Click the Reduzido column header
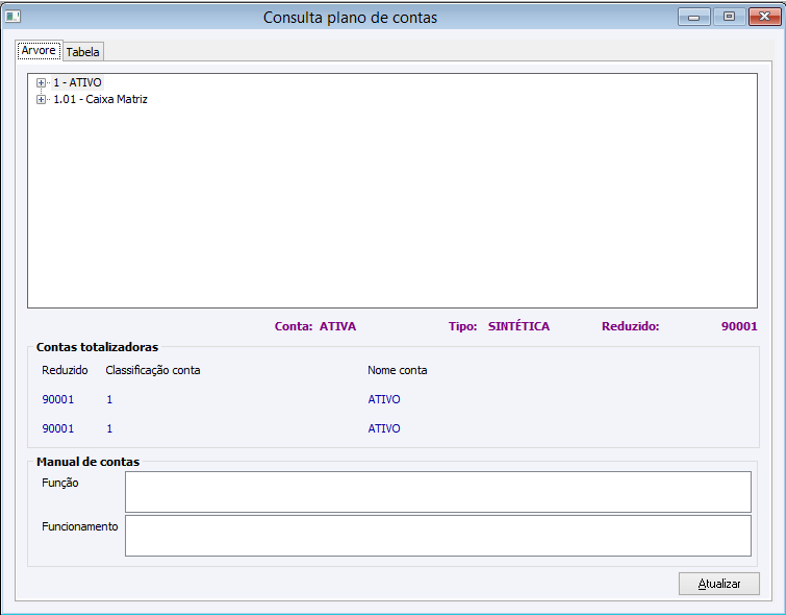The width and height of the screenshot is (786, 615). (65, 370)
